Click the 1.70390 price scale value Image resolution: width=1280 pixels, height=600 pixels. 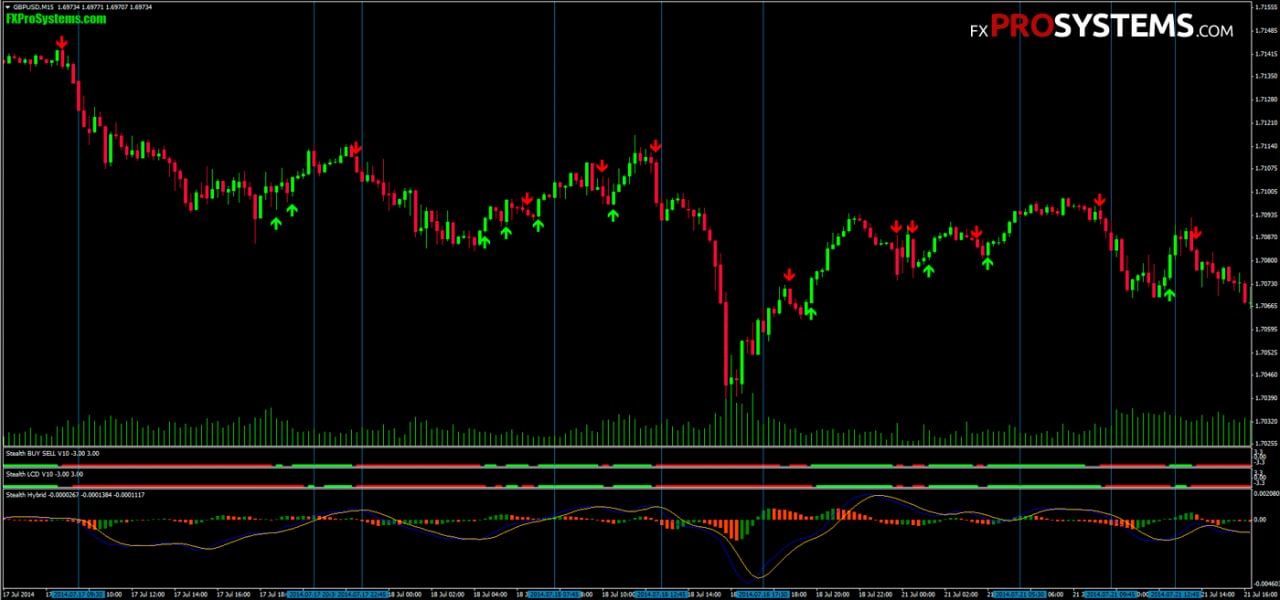1265,398
